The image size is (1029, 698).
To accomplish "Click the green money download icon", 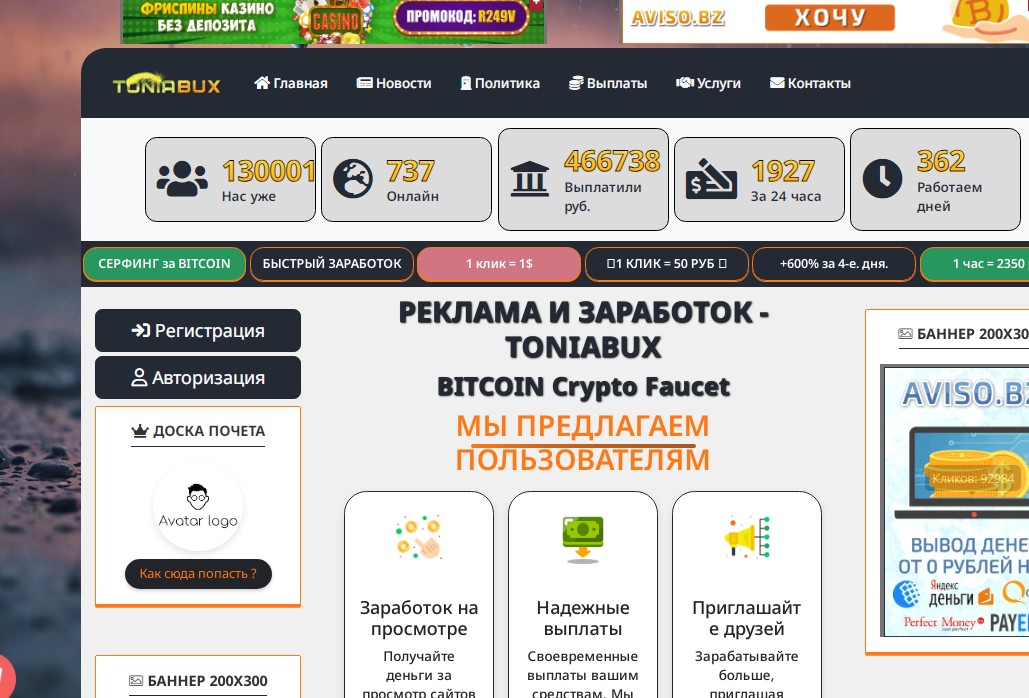I will point(583,539).
